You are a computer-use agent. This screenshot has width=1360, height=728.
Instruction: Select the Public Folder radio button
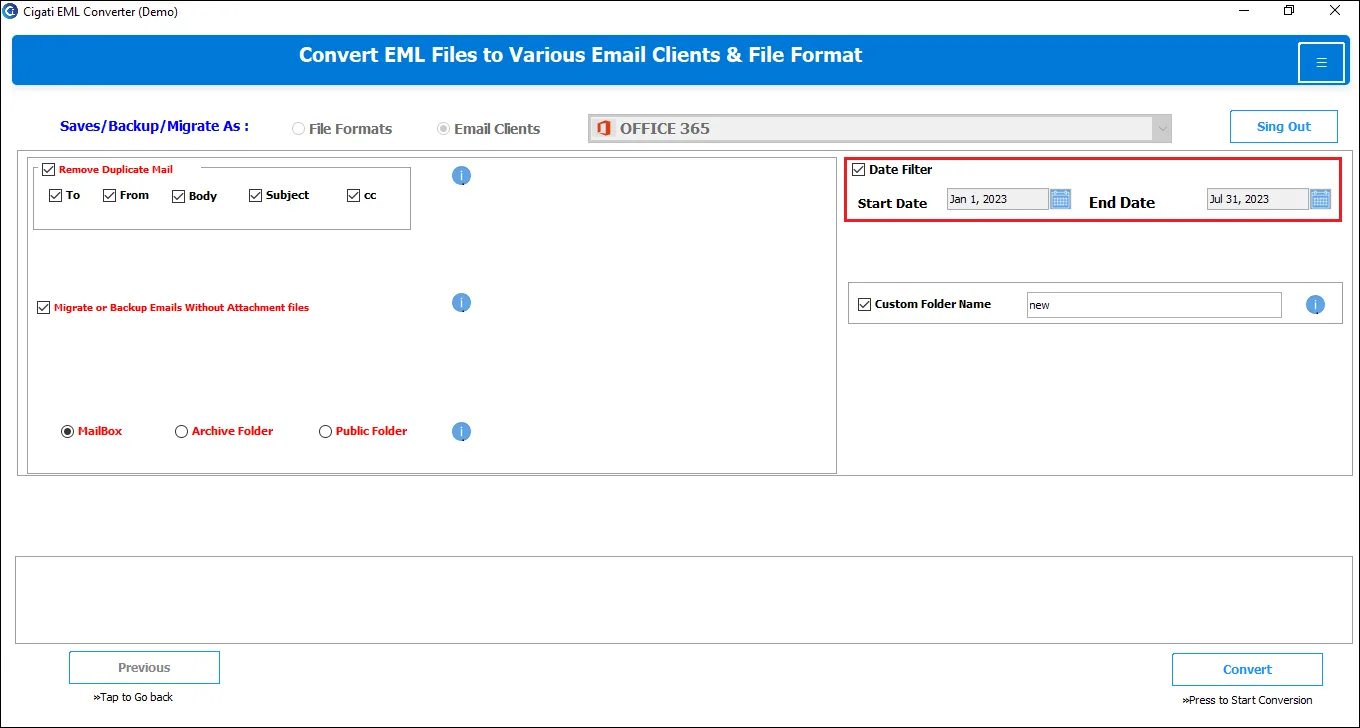point(325,432)
